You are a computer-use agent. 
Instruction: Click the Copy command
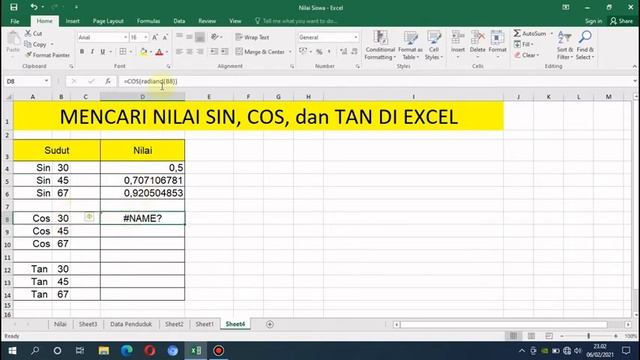click(x=36, y=44)
